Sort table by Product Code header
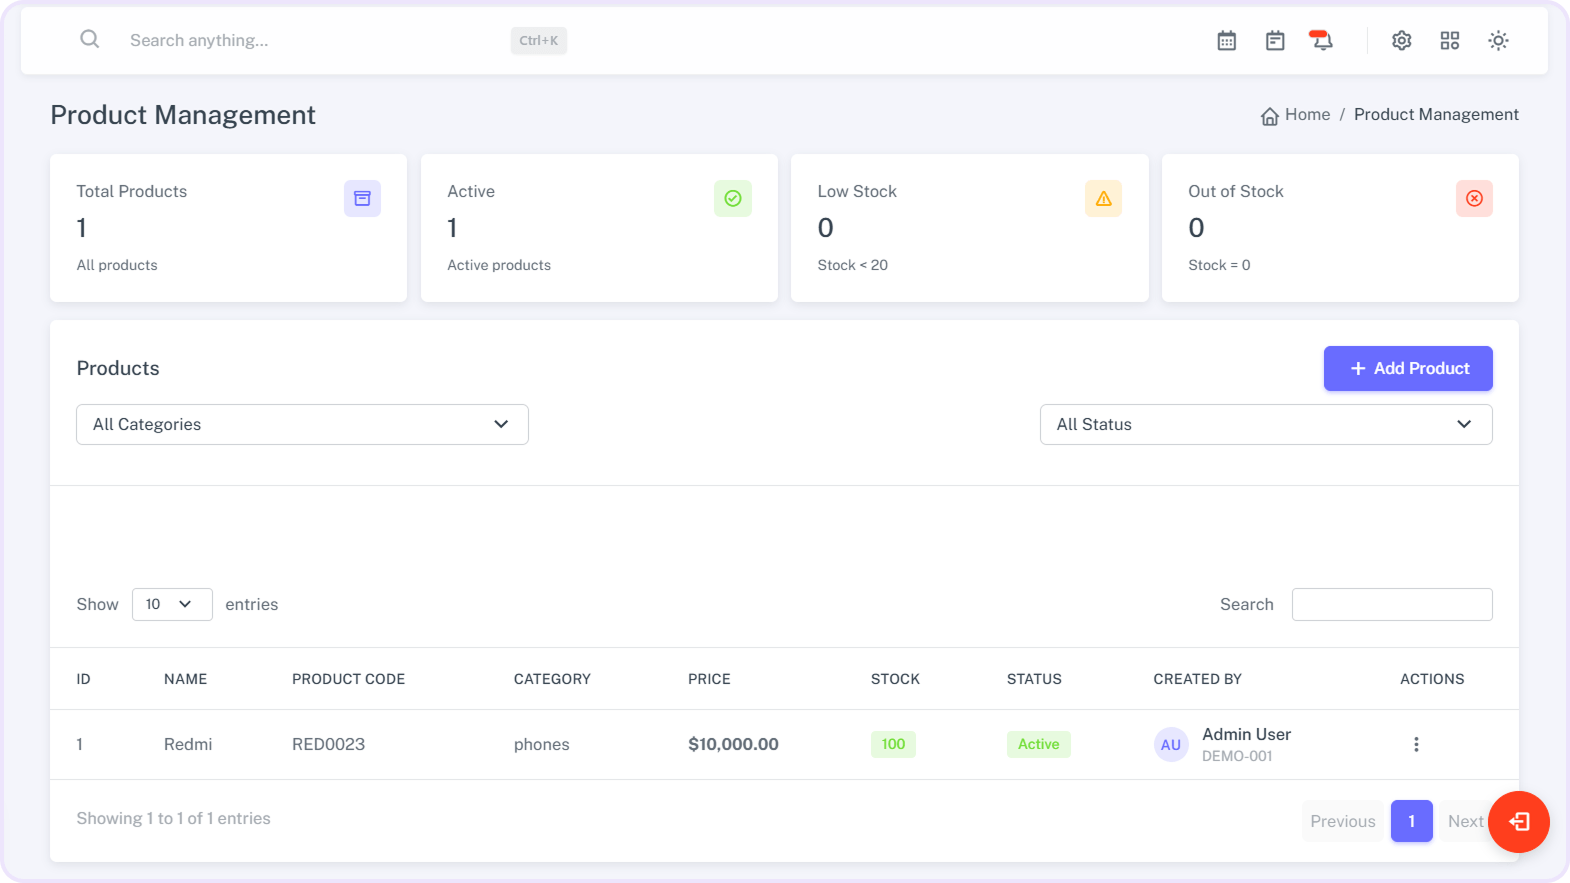The width and height of the screenshot is (1570, 883). click(x=348, y=679)
